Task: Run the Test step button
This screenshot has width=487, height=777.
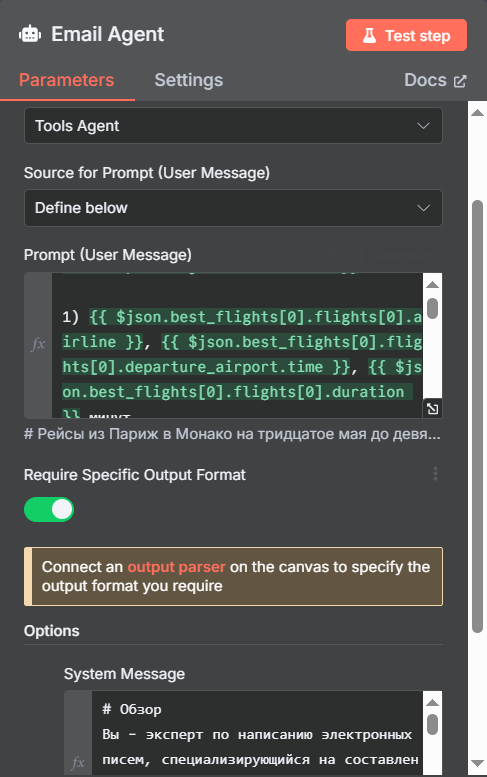Action: [406, 35]
